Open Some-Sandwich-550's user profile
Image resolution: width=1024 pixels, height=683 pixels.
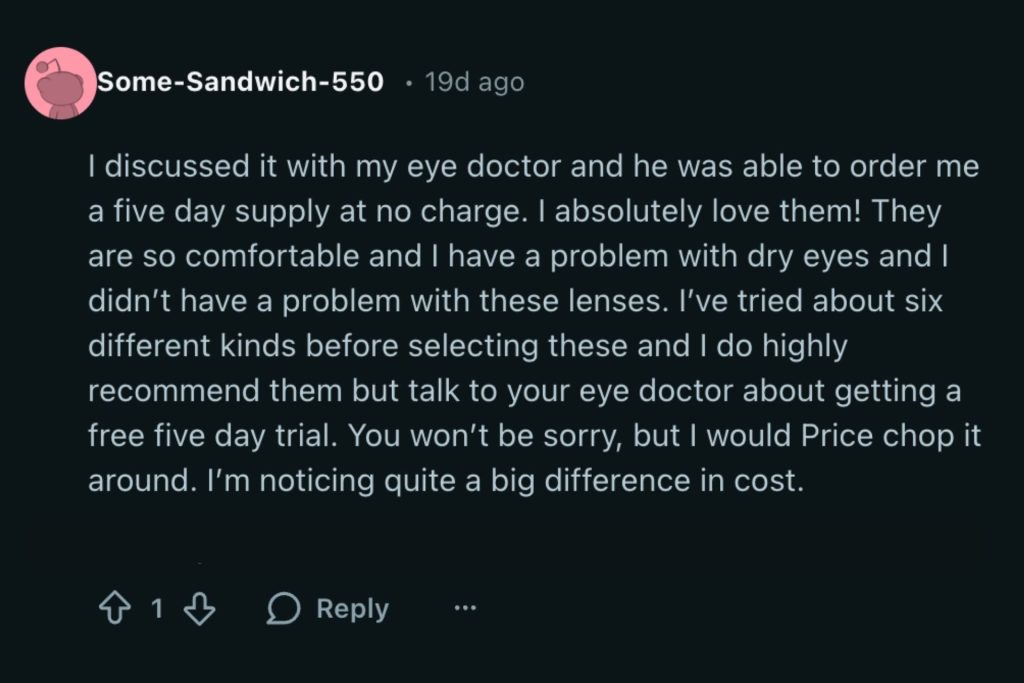point(240,82)
